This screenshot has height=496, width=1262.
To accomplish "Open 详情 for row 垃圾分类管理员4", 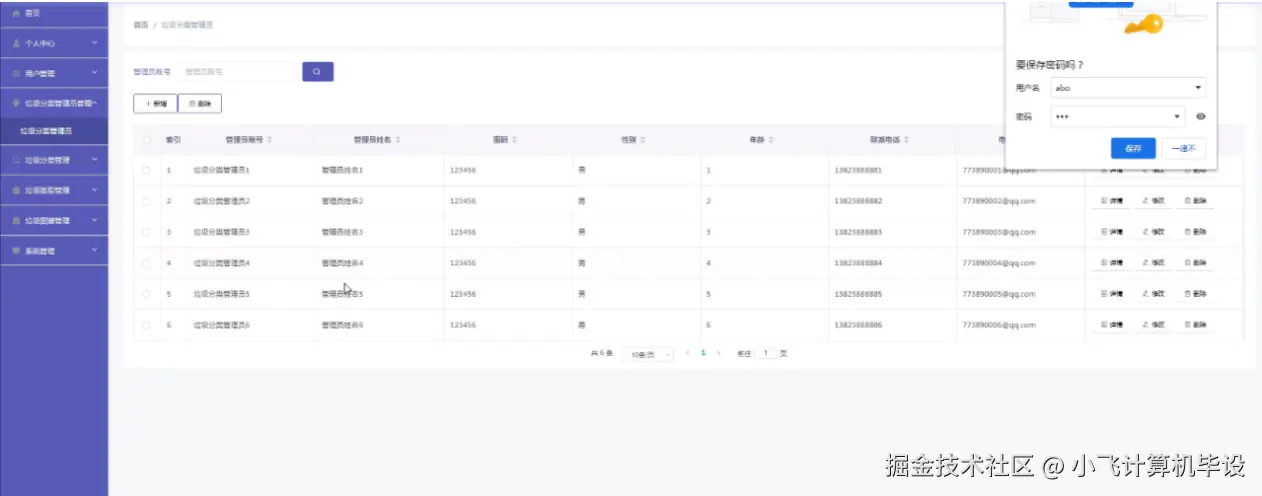I will [x=1111, y=263].
